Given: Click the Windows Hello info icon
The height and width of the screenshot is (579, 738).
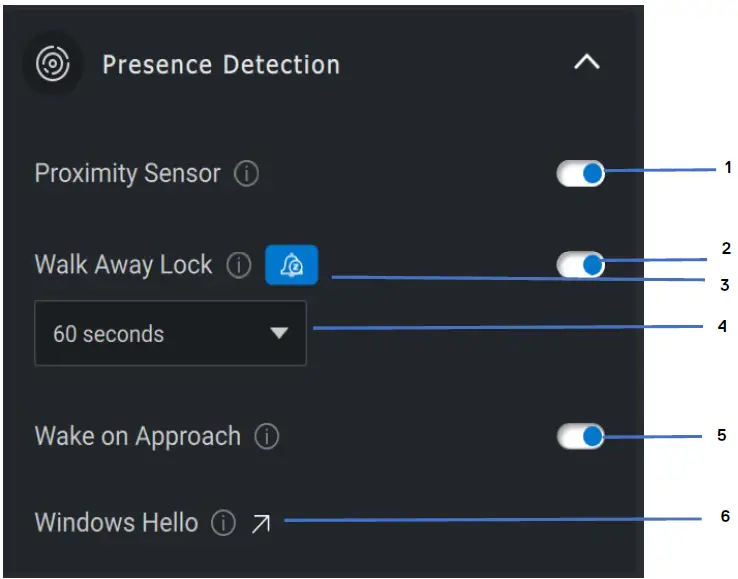Looking at the screenshot, I should click(x=223, y=523).
